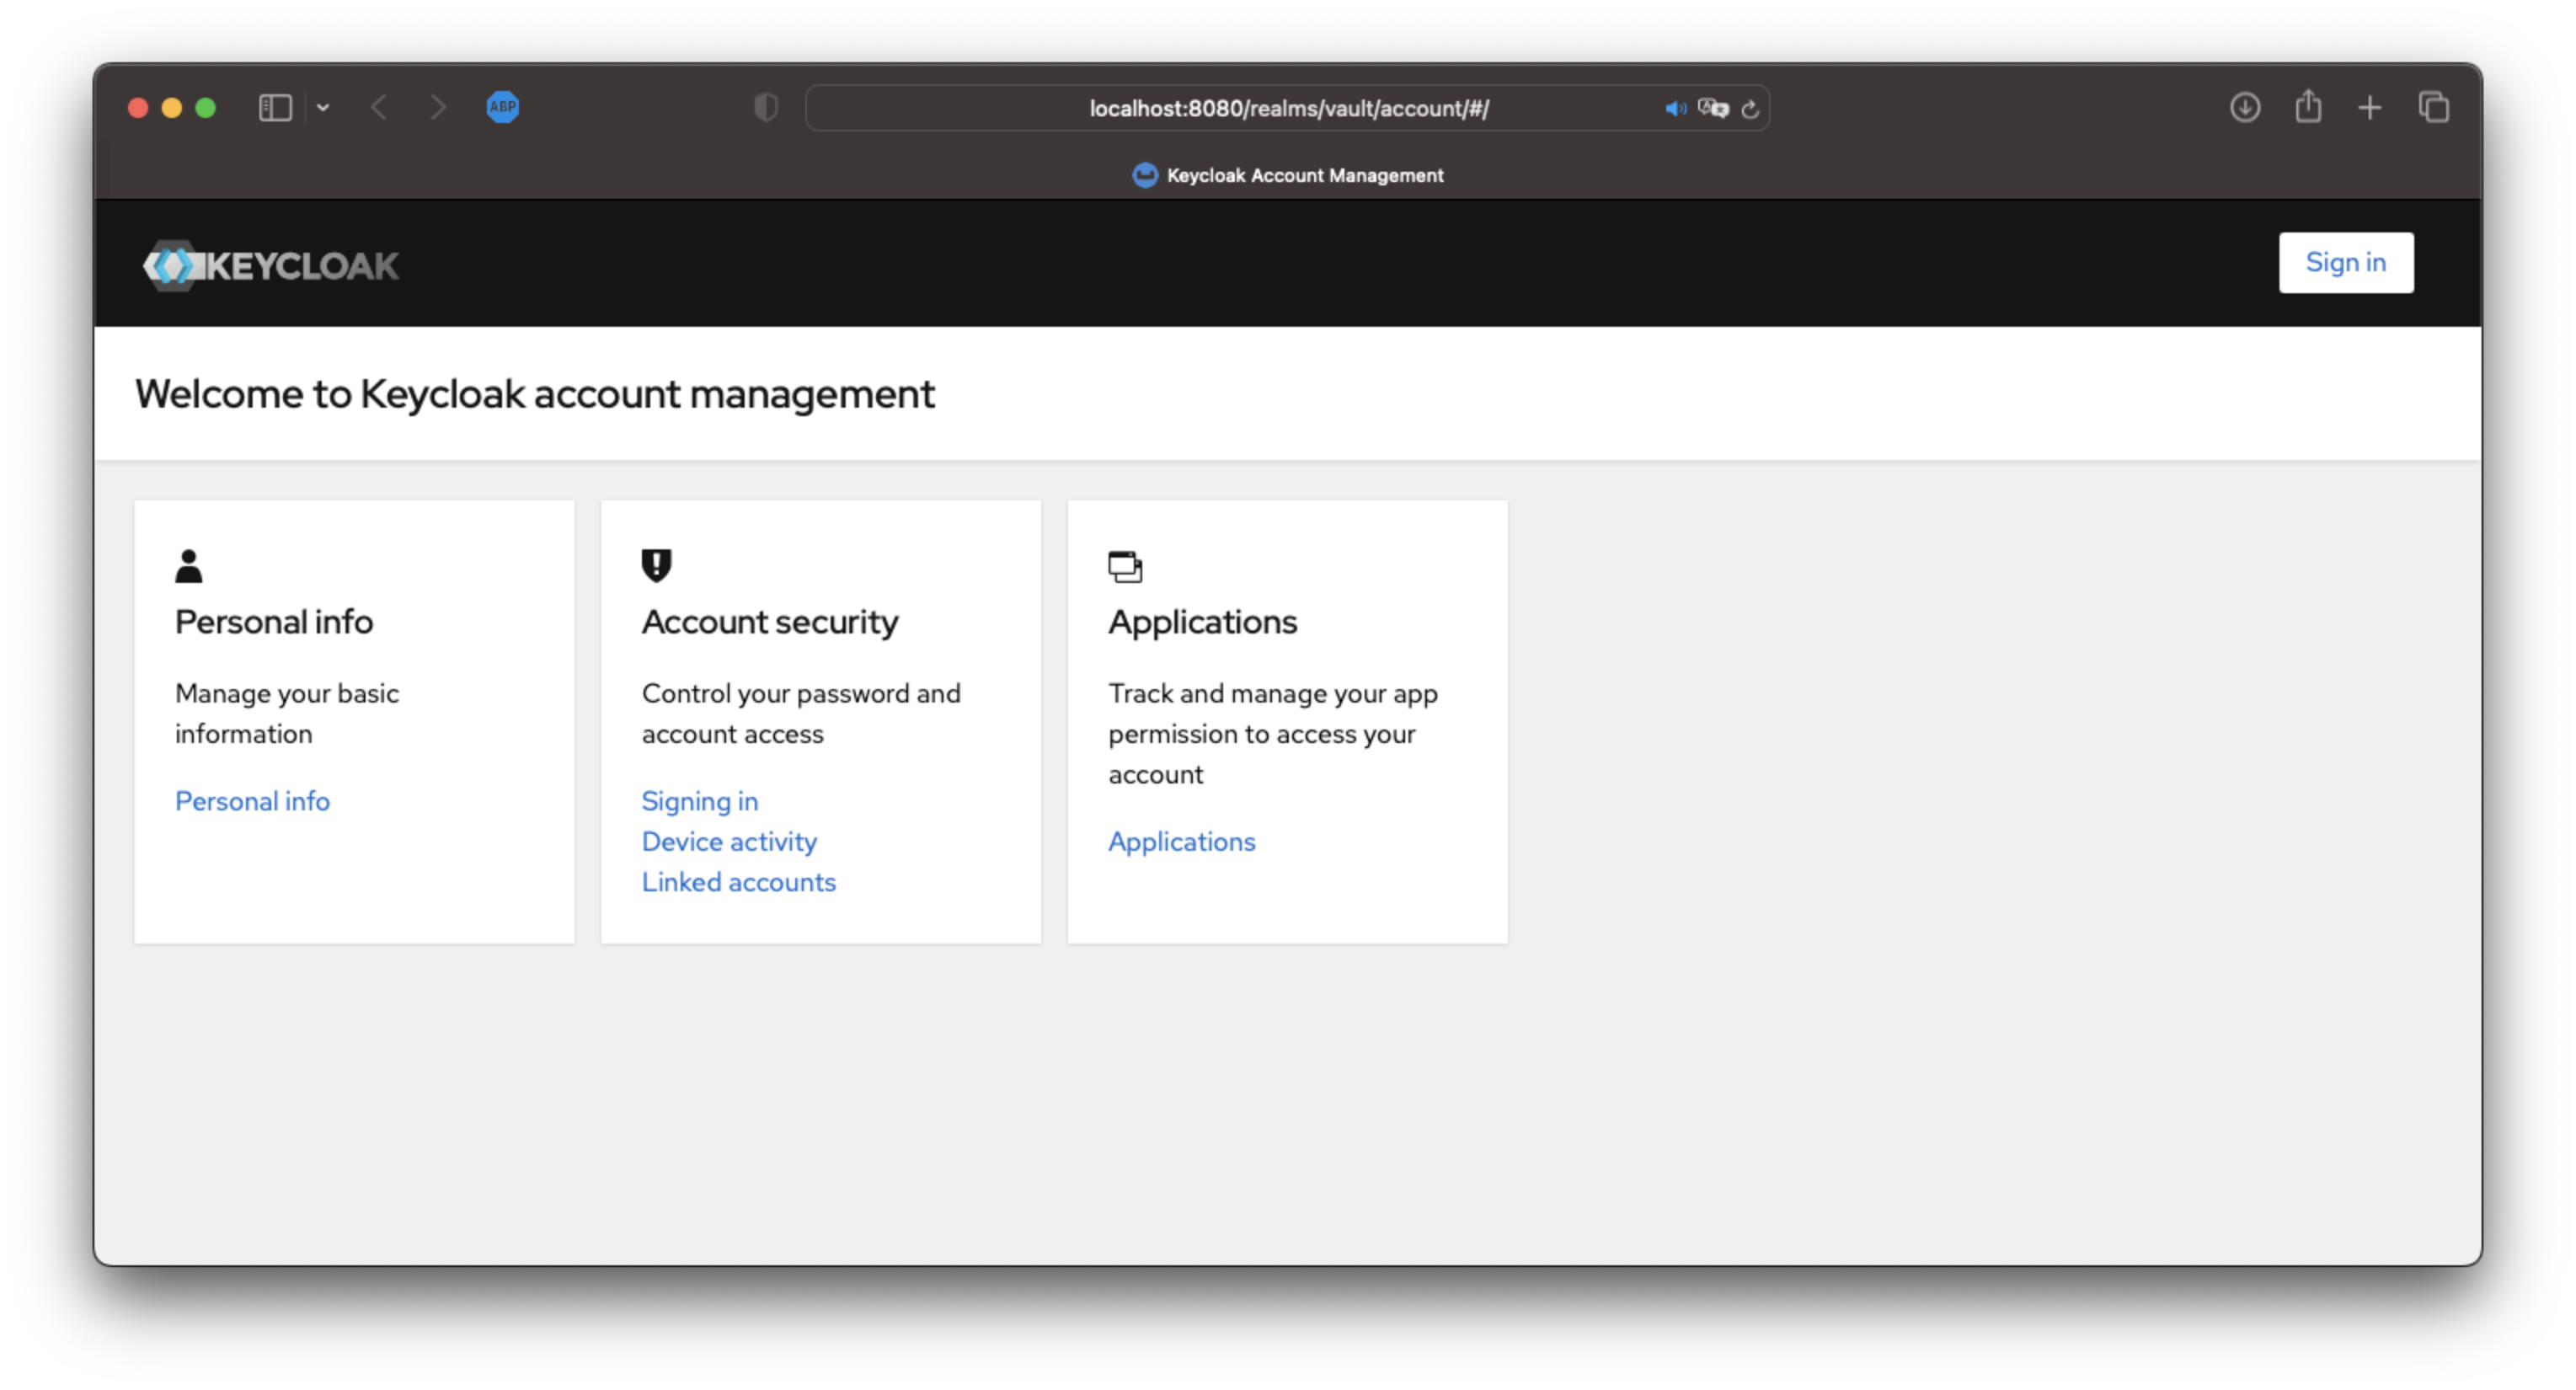Toggle the Safari sidebar
Screen dimensions: 2576x1390
(x=275, y=107)
